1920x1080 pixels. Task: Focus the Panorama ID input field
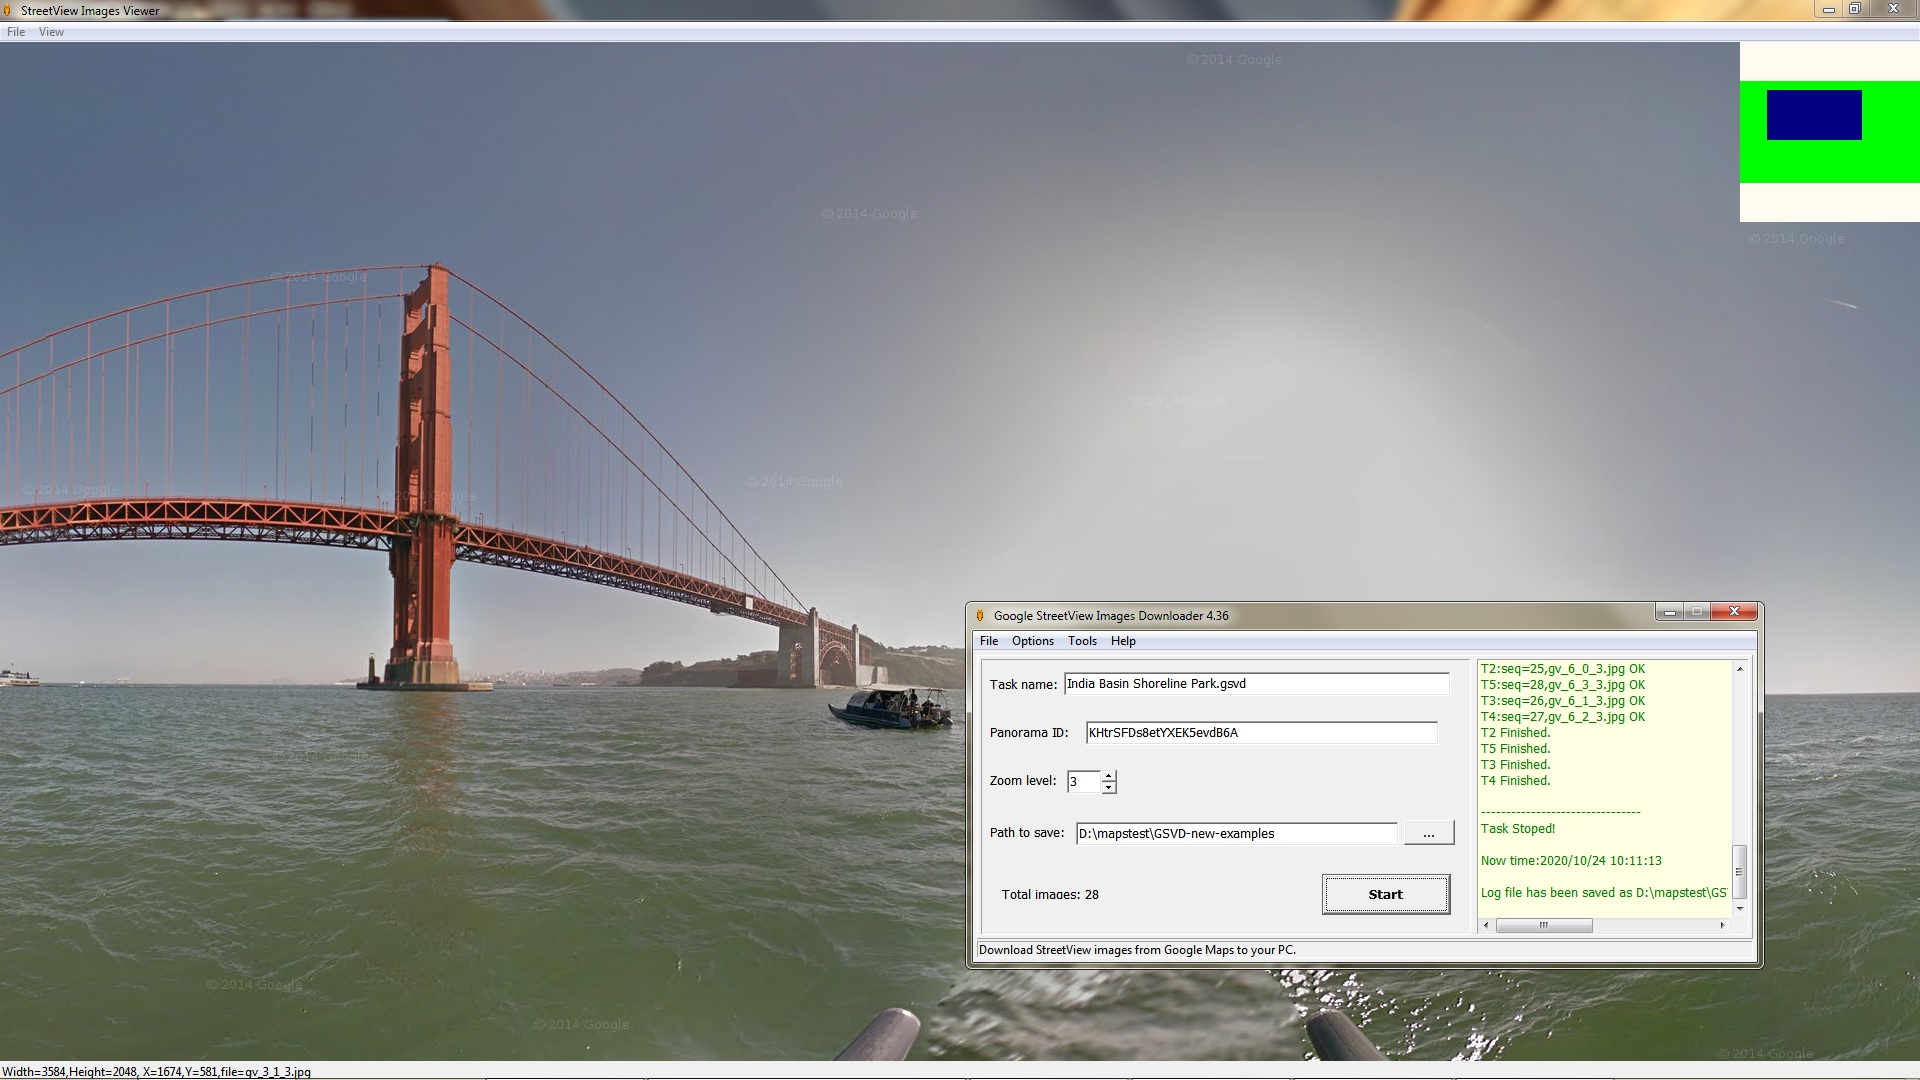tap(1261, 733)
